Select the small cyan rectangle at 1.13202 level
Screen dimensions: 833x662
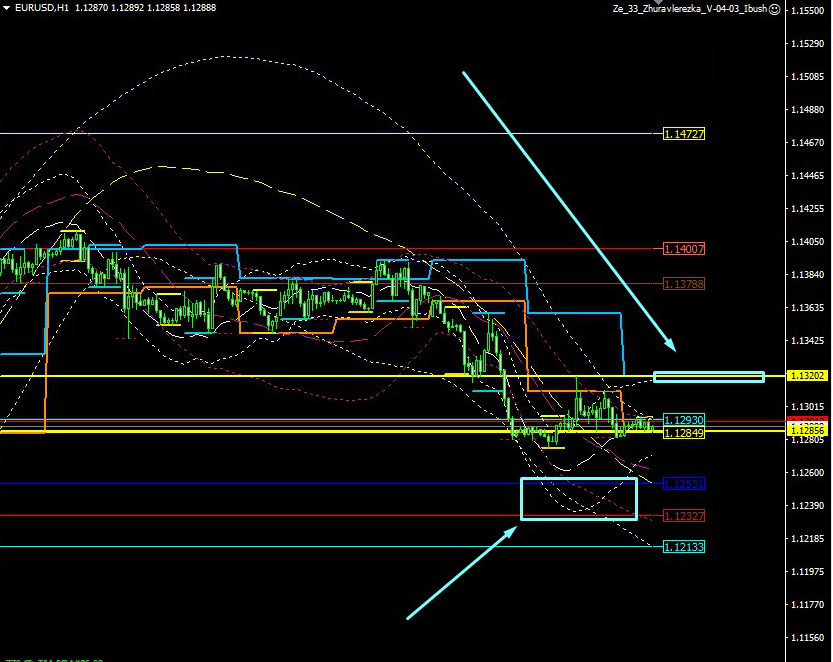click(x=708, y=377)
